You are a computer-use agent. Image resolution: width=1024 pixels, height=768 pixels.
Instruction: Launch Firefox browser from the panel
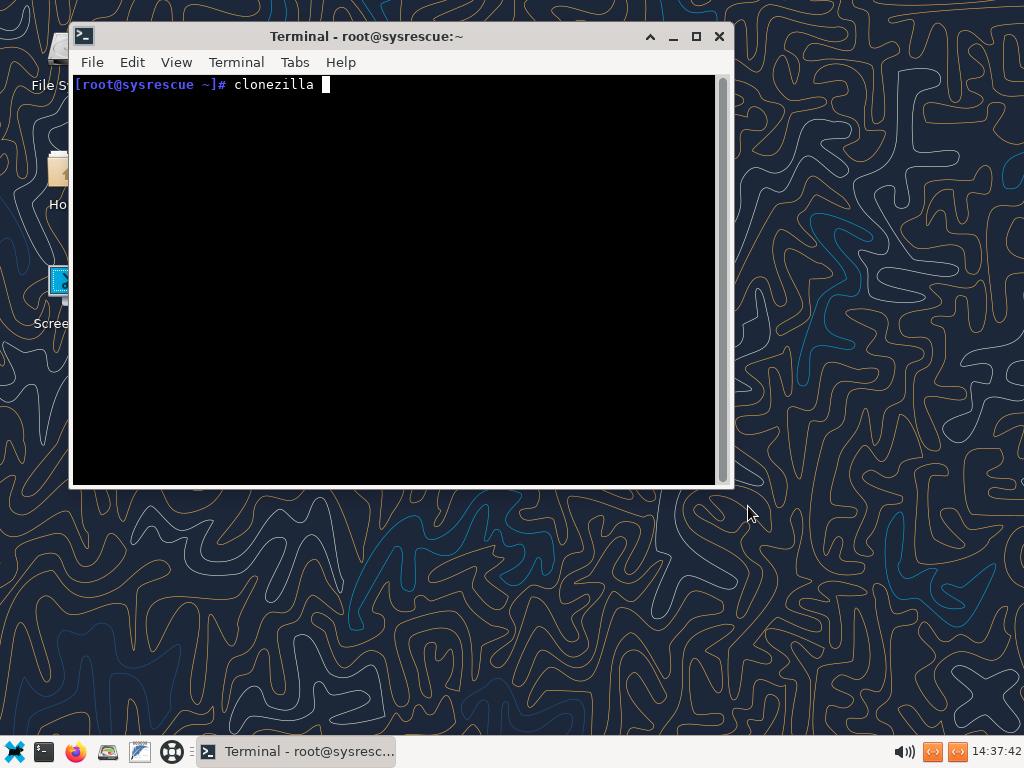[x=76, y=751]
